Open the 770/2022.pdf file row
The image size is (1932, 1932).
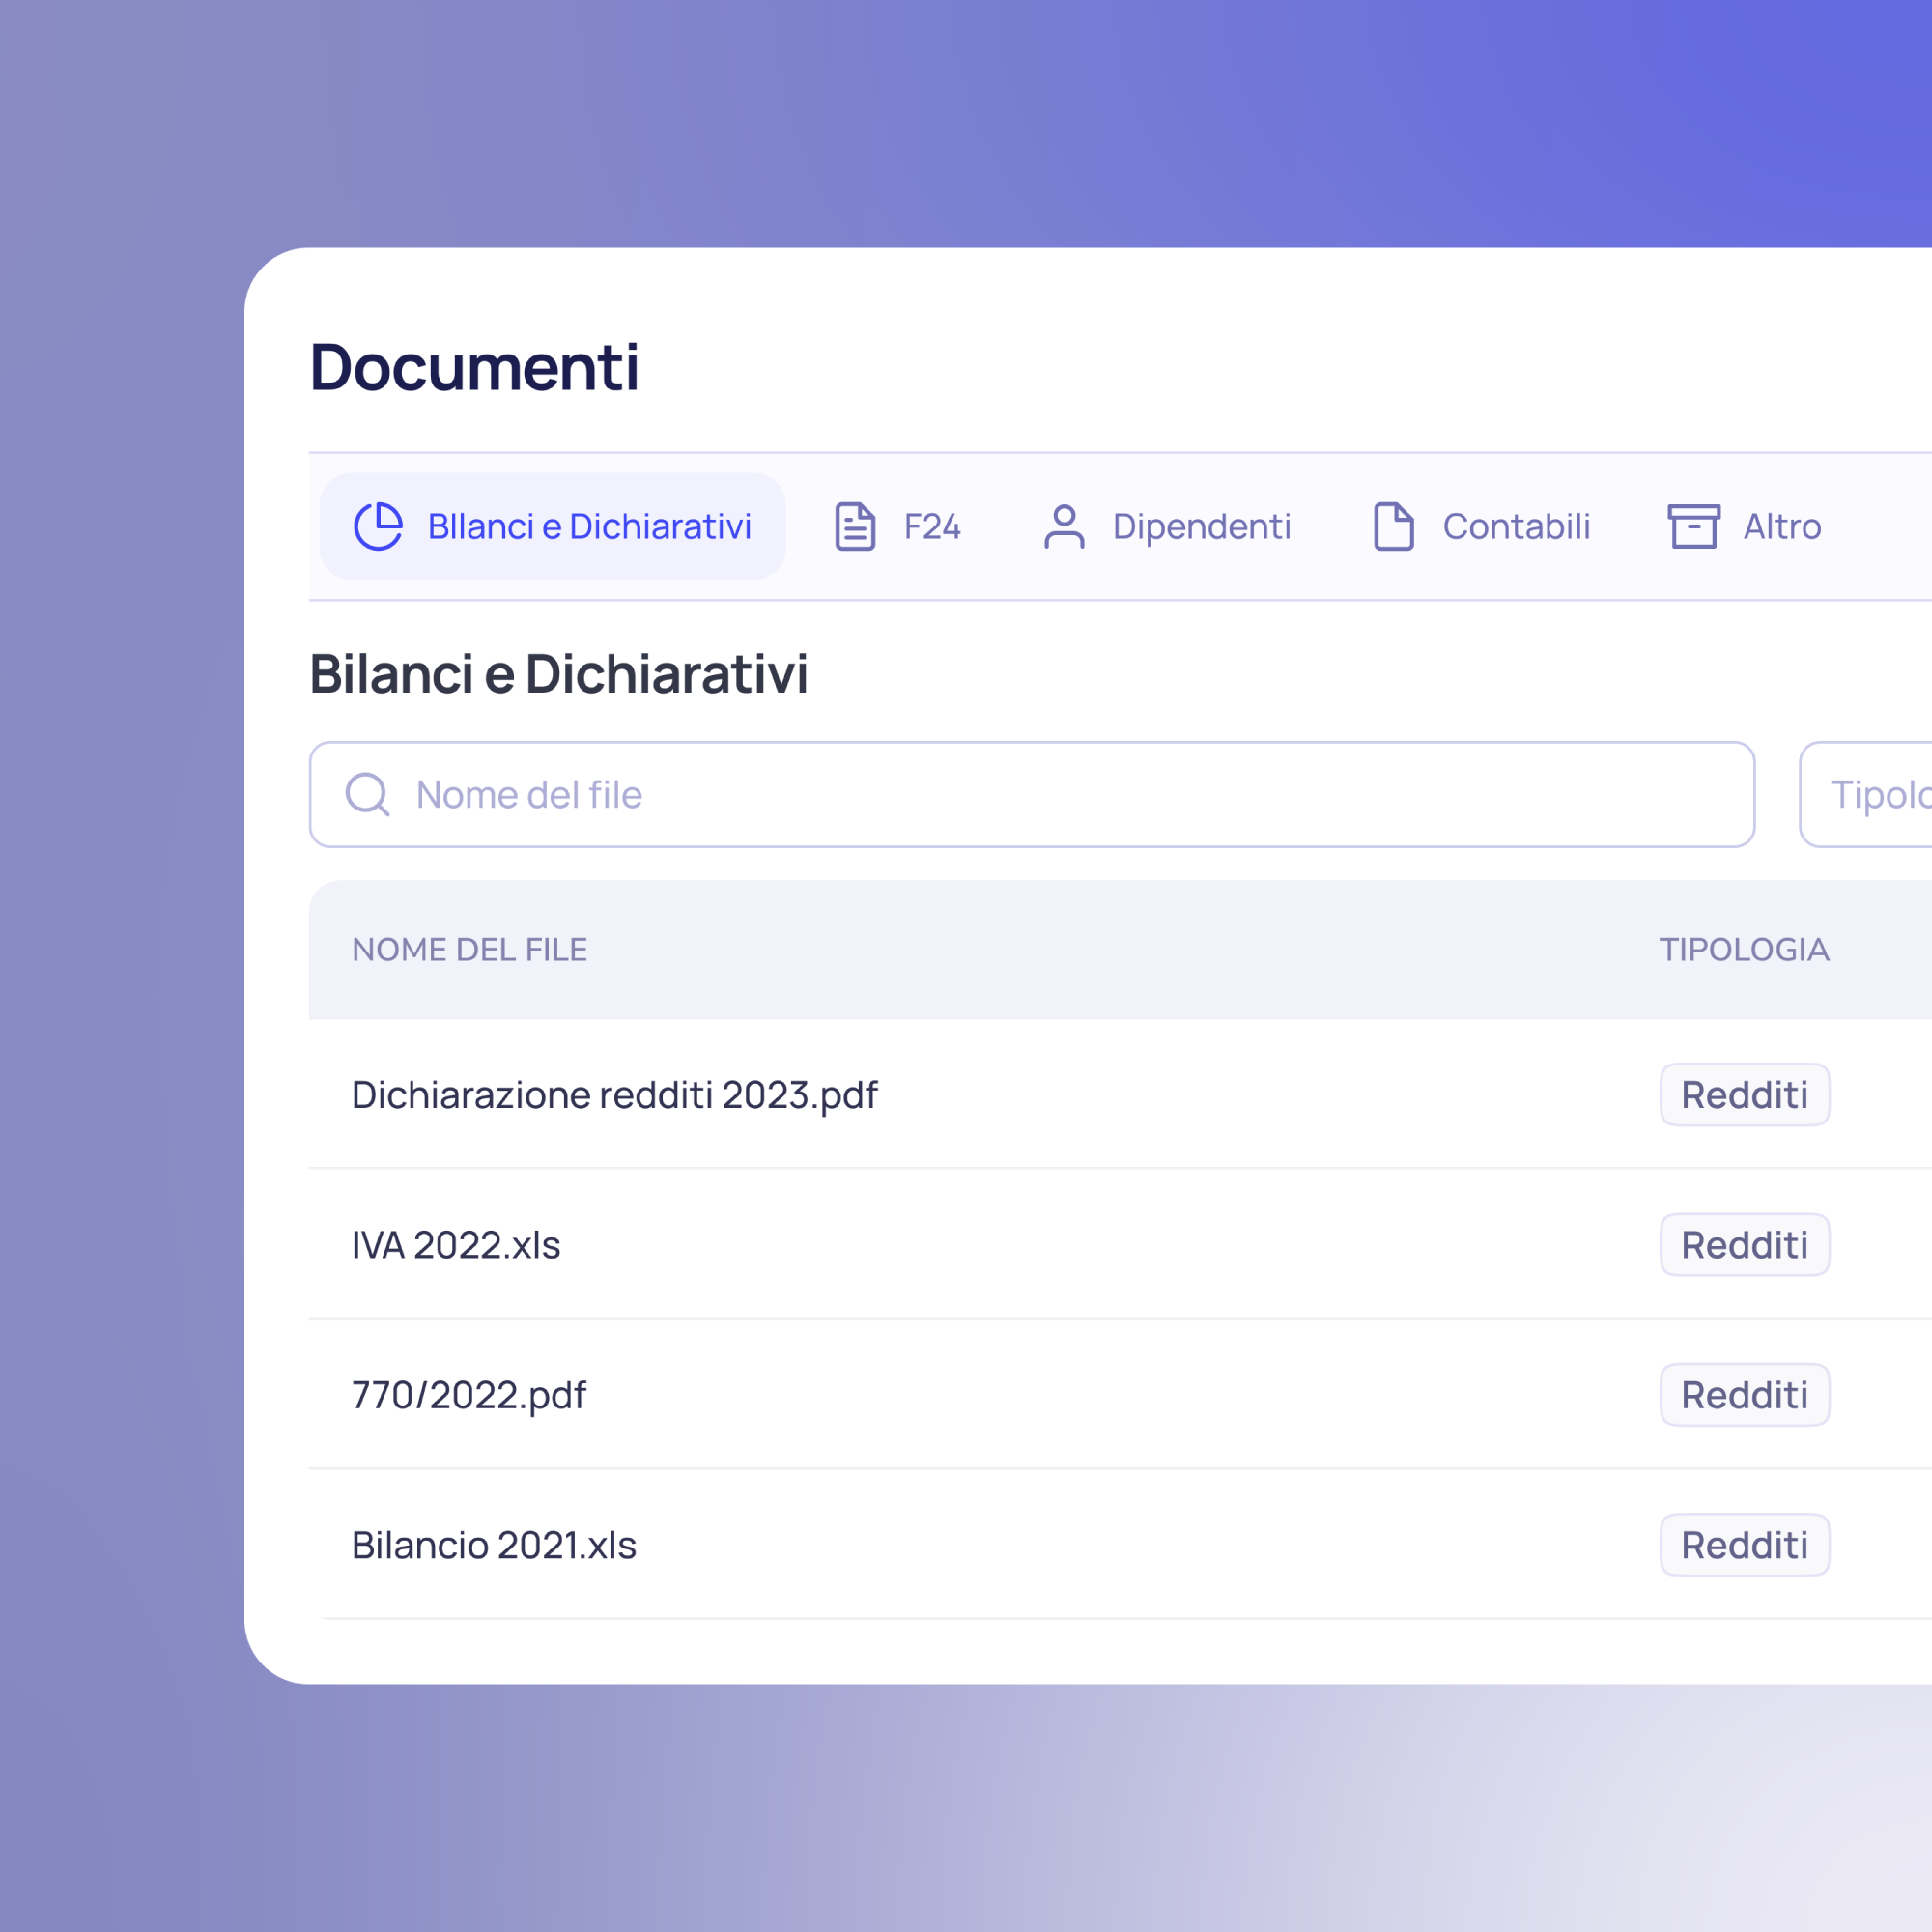(x=469, y=1395)
